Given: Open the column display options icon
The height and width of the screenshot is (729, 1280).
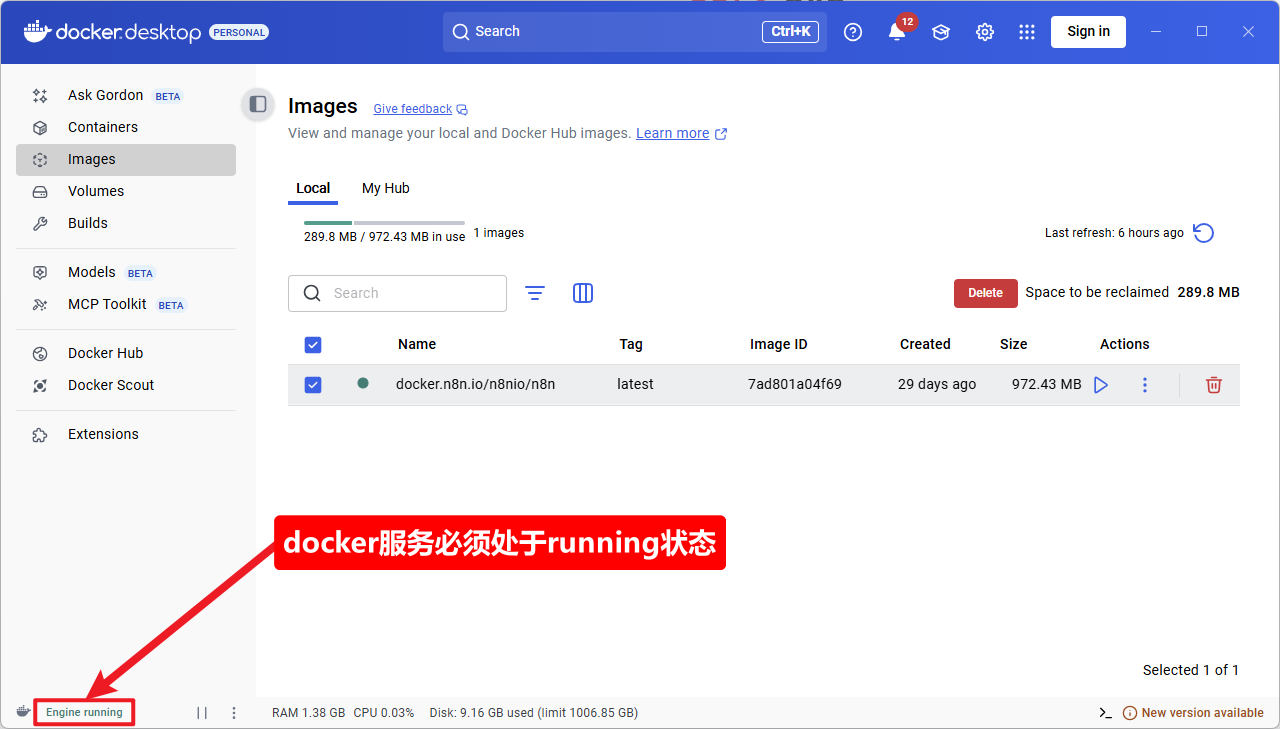Looking at the screenshot, I should tap(583, 293).
